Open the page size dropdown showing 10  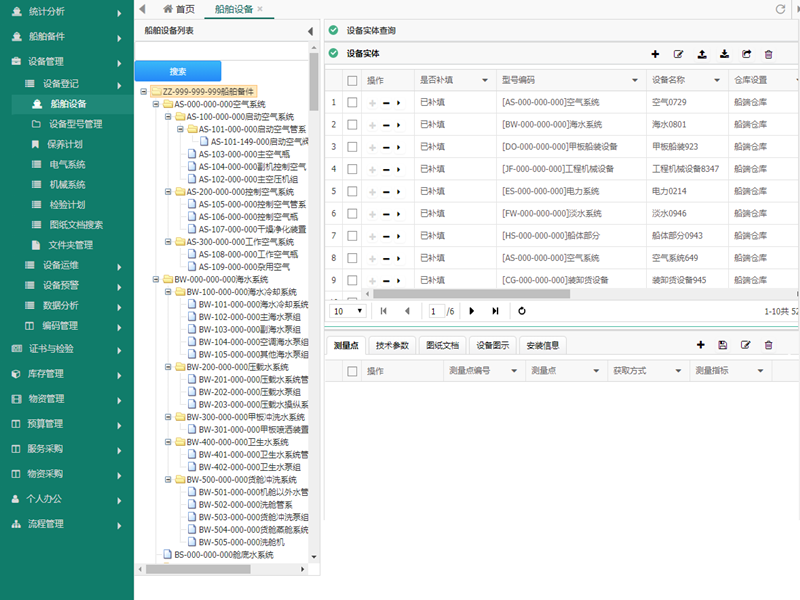tap(348, 311)
